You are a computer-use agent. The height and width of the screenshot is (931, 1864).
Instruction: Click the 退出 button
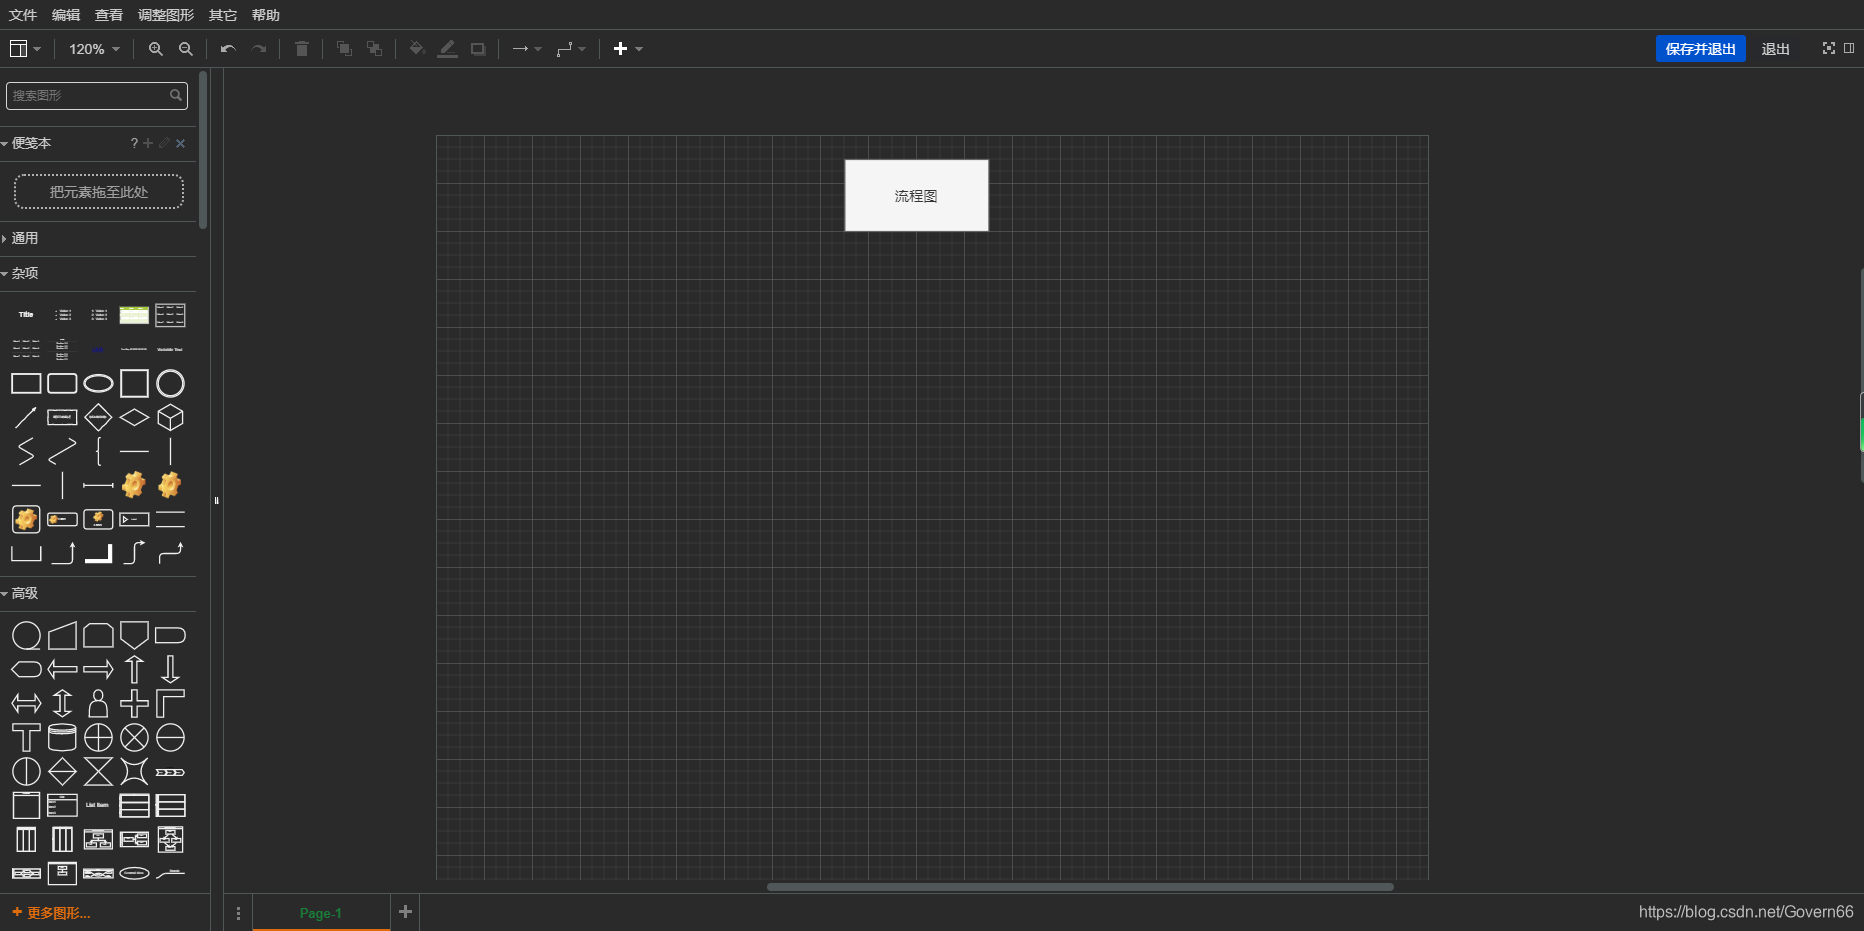pos(1776,49)
